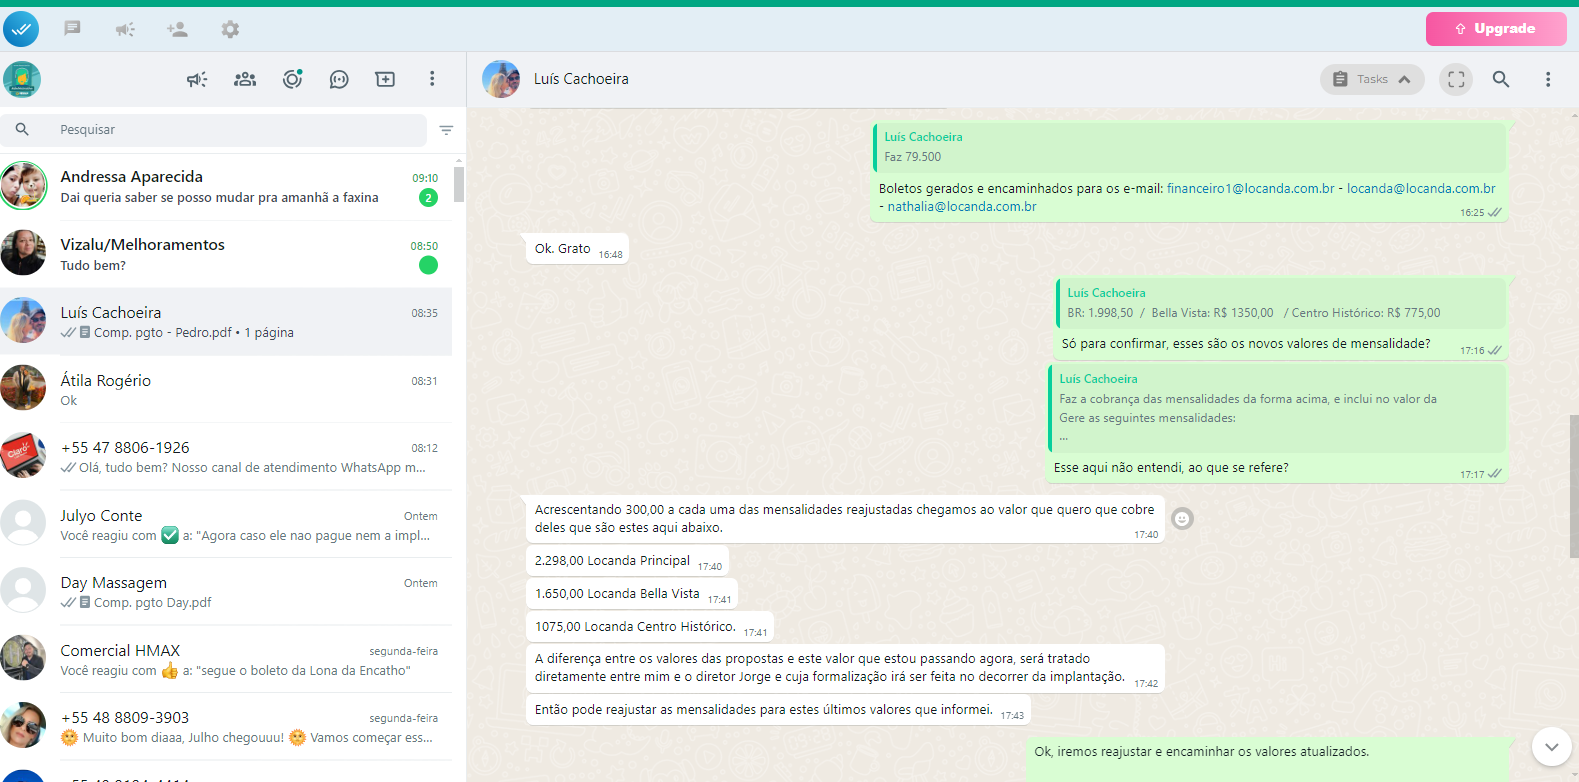1579x782 pixels.
Task: Open the nathalia@locanda.com.br email link
Action: (961, 207)
